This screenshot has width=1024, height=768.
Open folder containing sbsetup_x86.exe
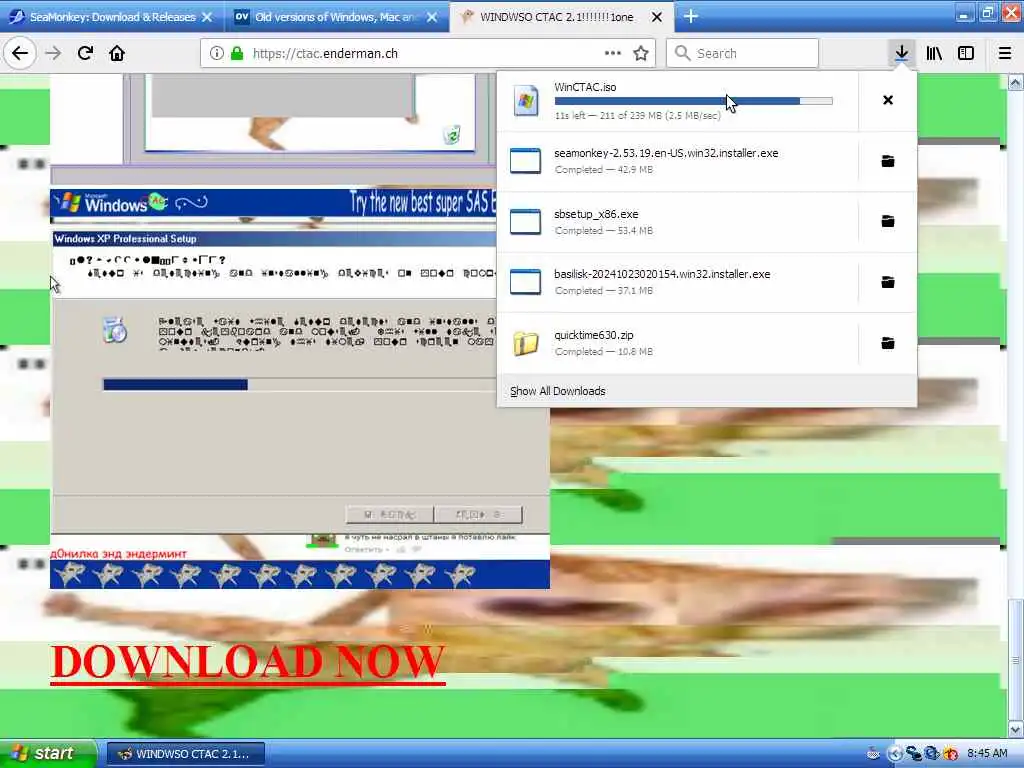888,221
